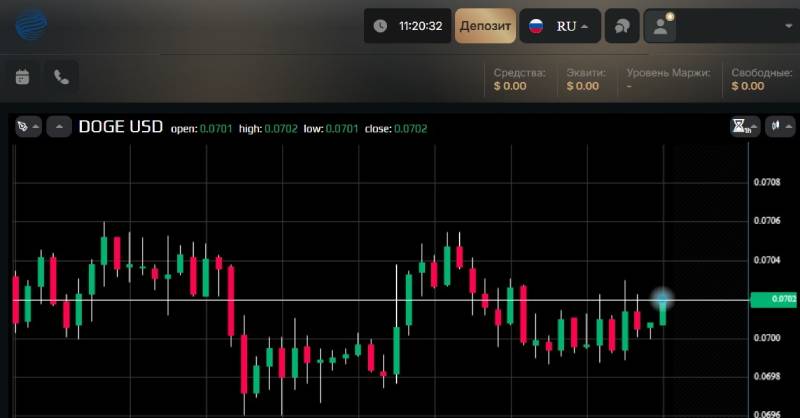
Task: Click the 0.0698 price axis label
Action: [767, 377]
